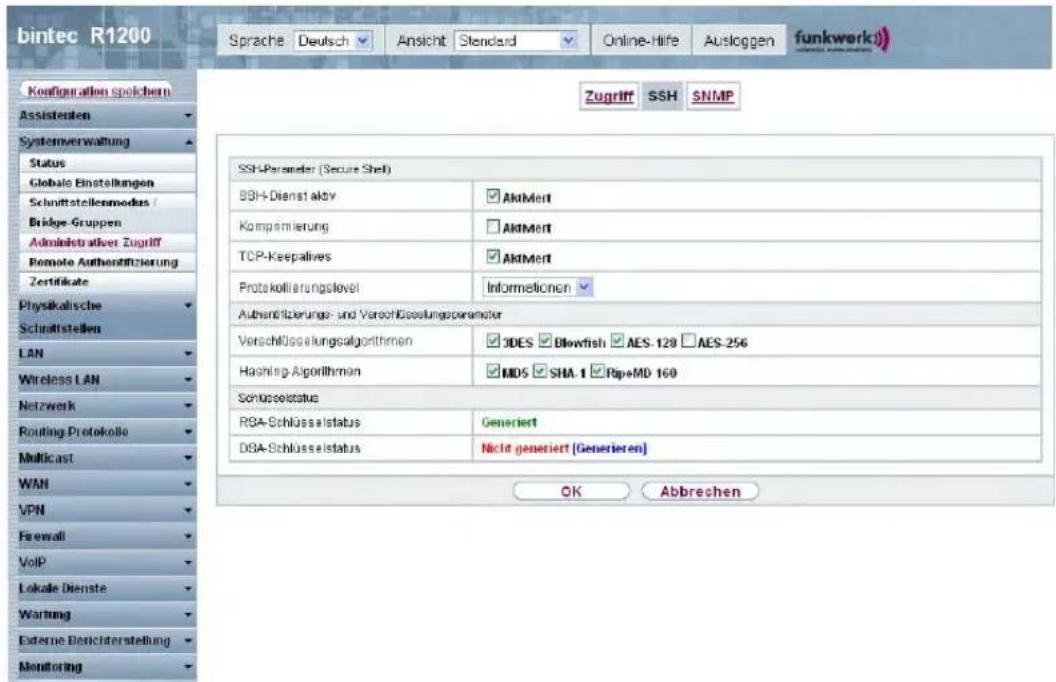Expand the Wireless LAN menu
The width and height of the screenshot is (1056, 682).
(x=106, y=380)
